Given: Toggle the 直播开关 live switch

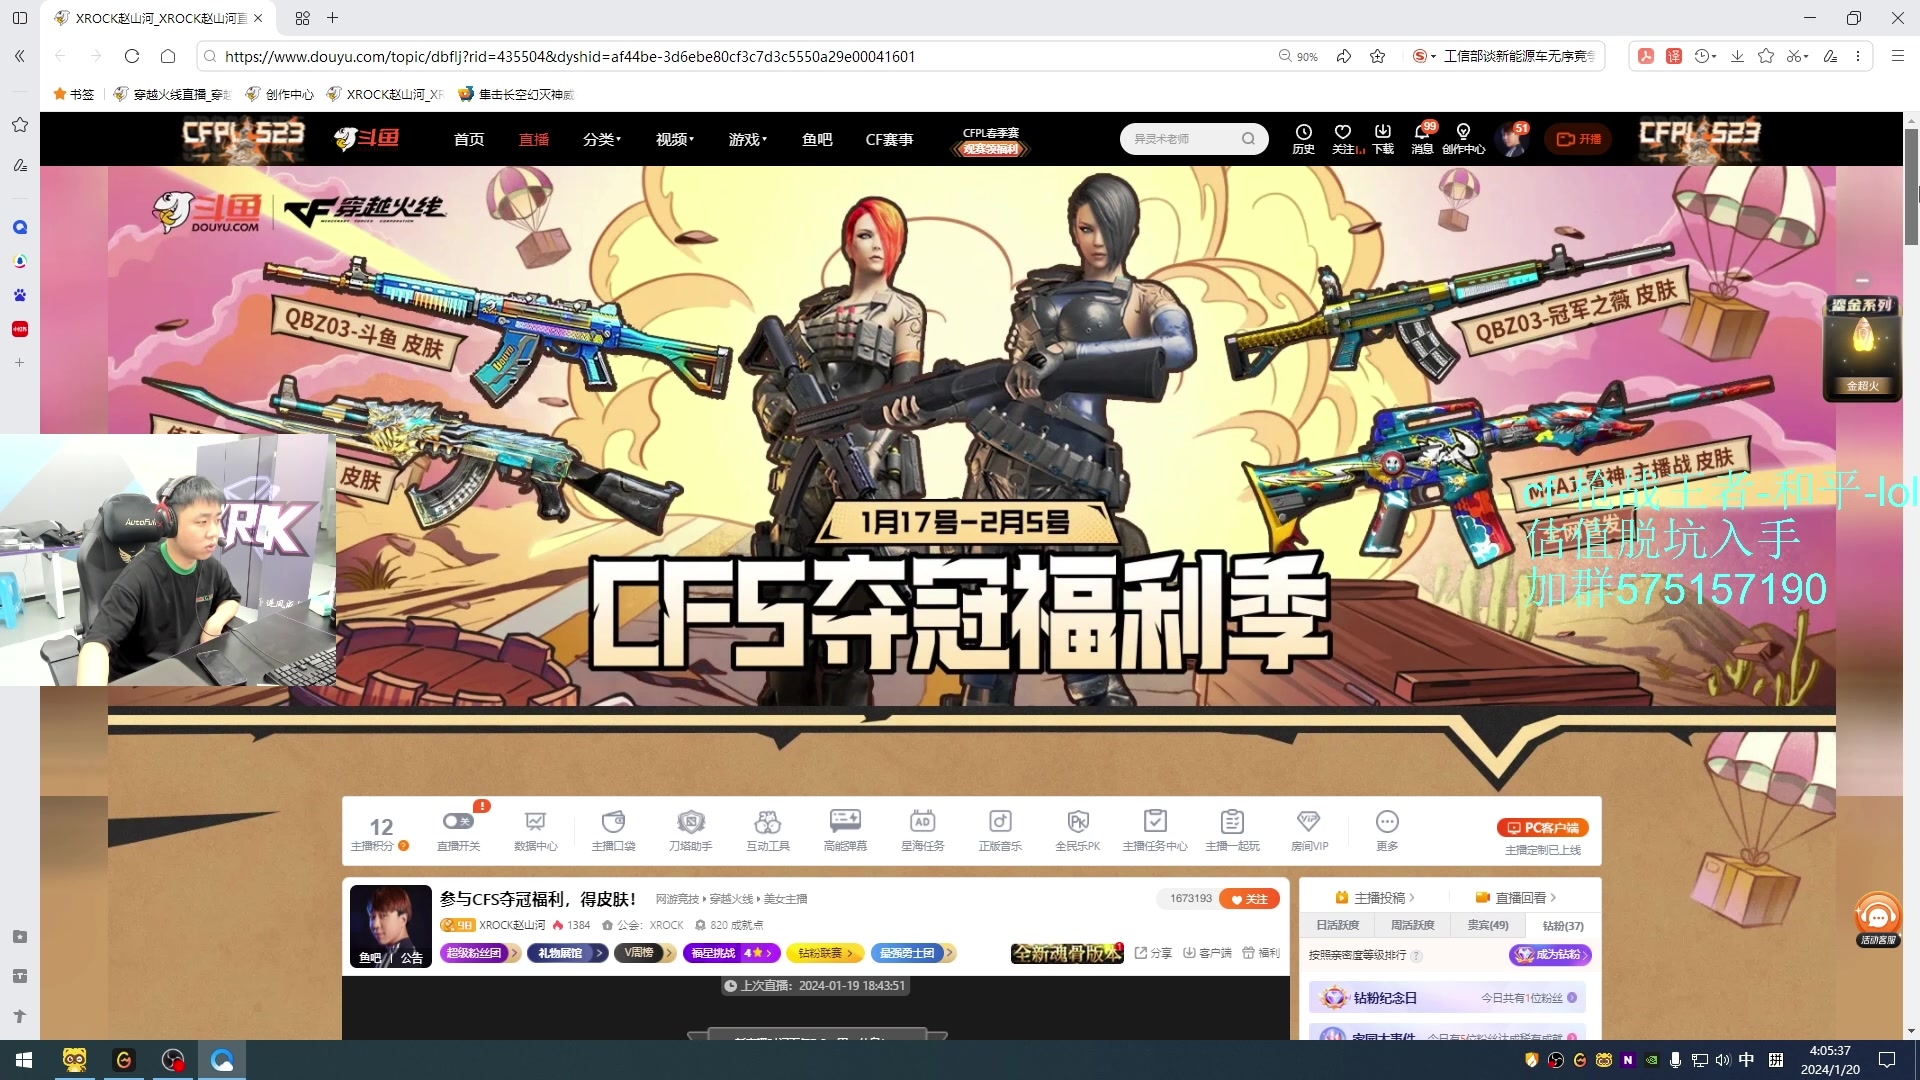Looking at the screenshot, I should click(458, 821).
